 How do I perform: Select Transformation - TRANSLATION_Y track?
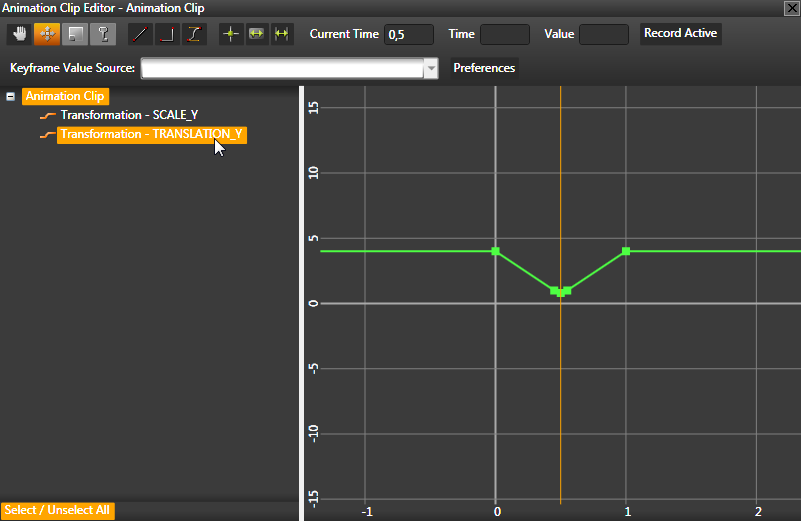(151, 134)
